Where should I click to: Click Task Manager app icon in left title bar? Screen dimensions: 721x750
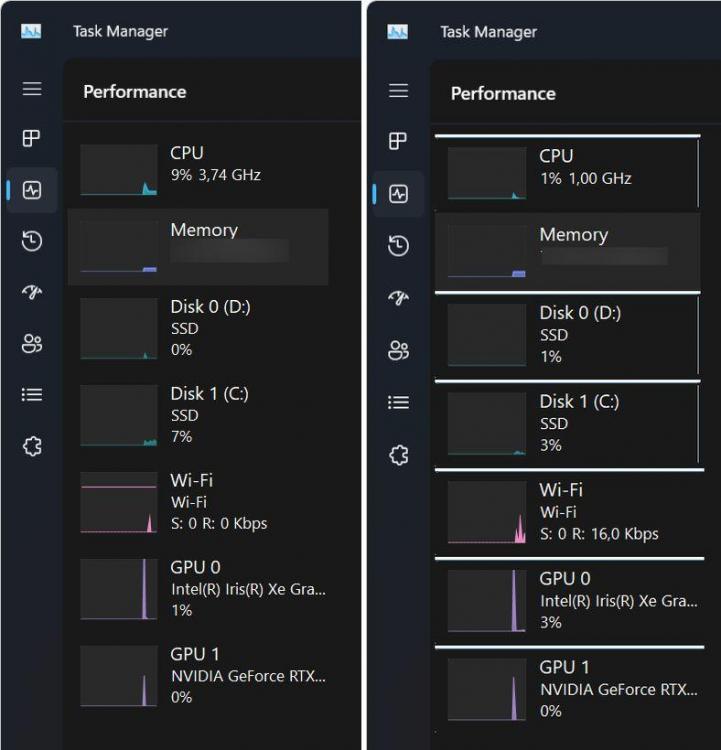point(31,31)
